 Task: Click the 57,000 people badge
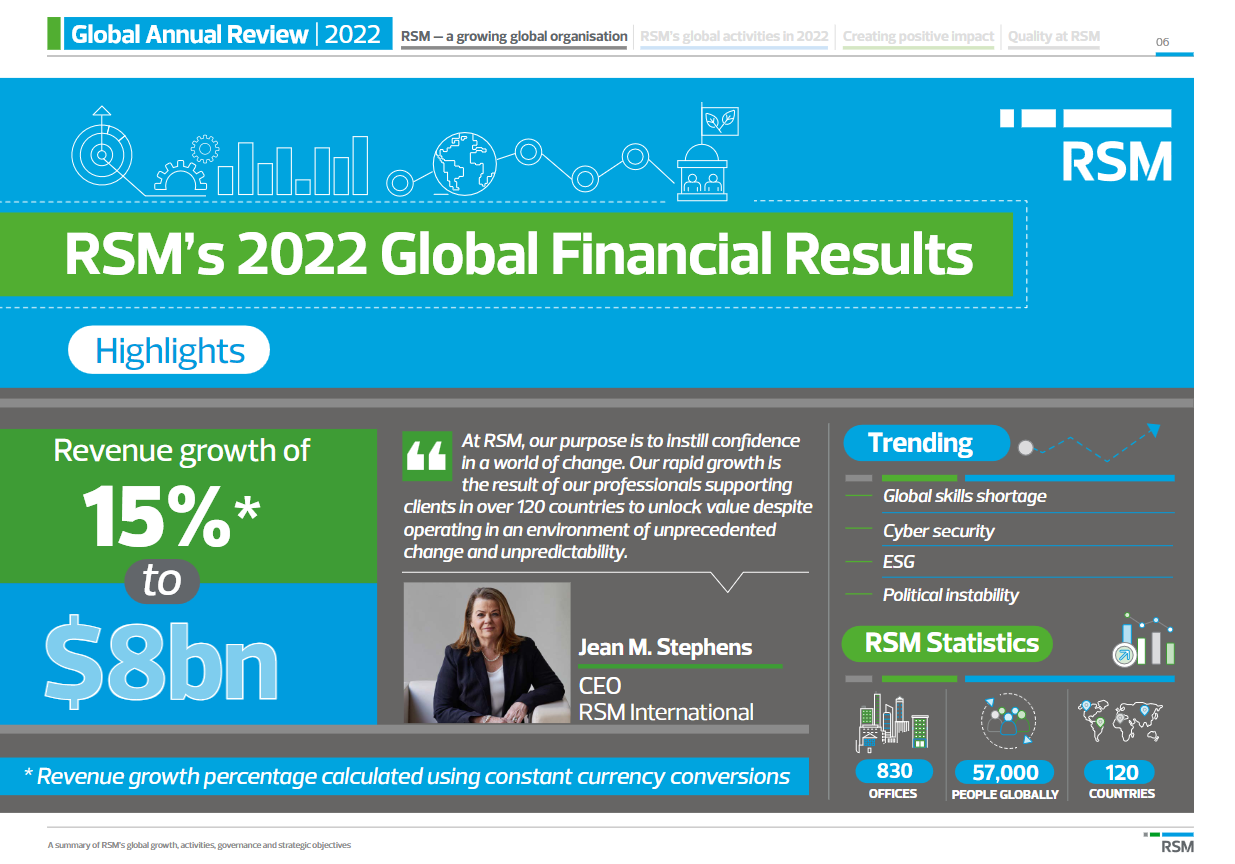1005,772
